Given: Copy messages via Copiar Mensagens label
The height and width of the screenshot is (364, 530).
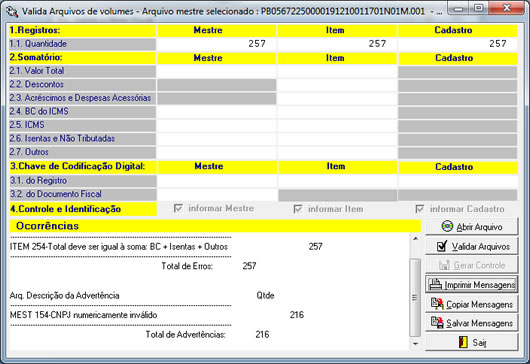Looking at the screenshot, I should pyautogui.click(x=480, y=305).
